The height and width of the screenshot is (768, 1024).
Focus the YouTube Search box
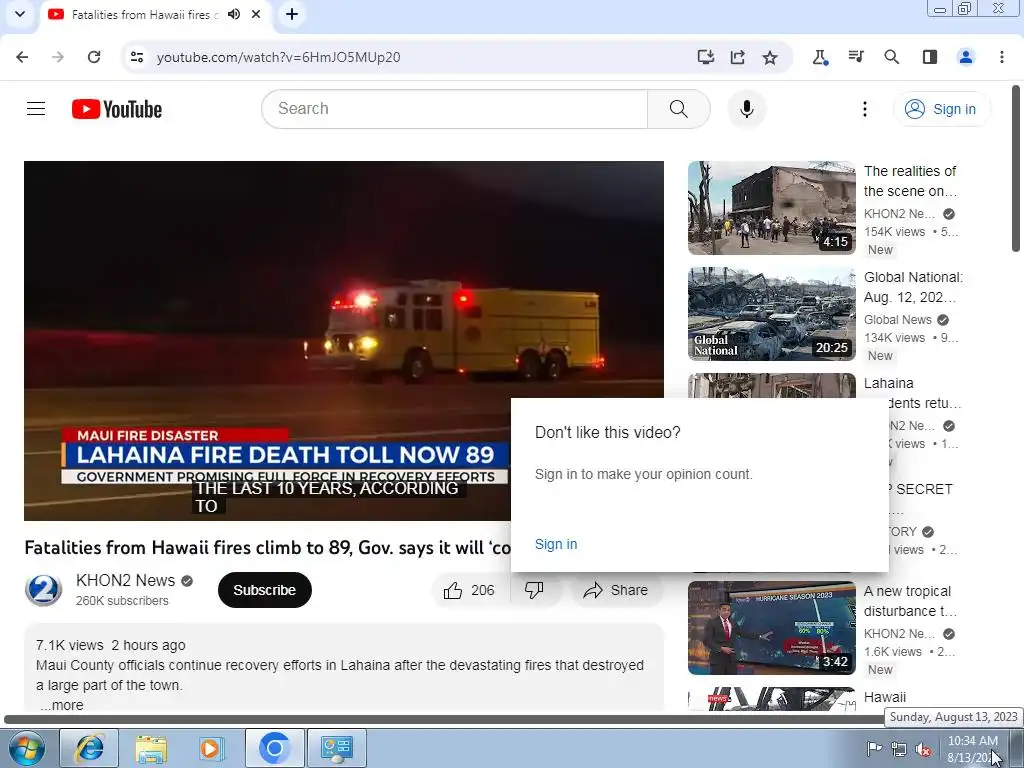coord(454,108)
